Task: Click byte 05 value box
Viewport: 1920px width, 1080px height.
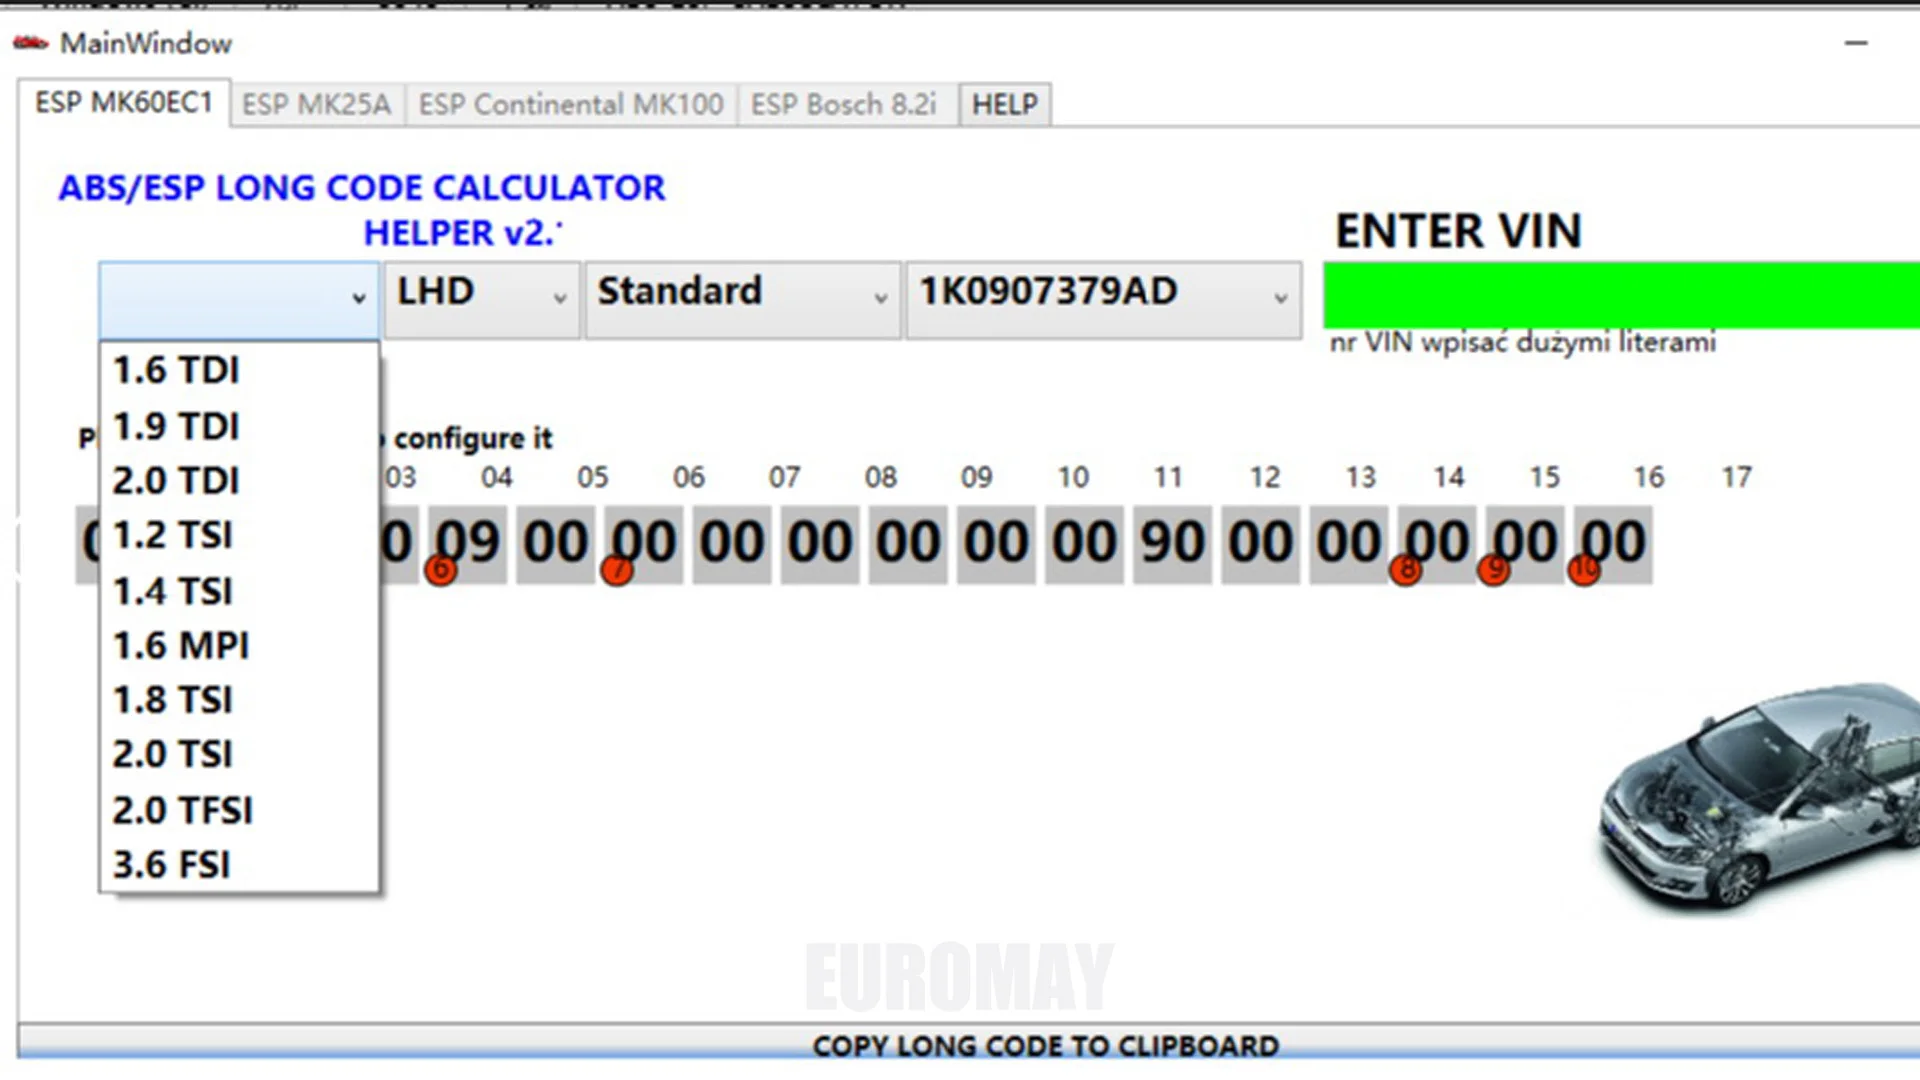Action: [x=555, y=544]
